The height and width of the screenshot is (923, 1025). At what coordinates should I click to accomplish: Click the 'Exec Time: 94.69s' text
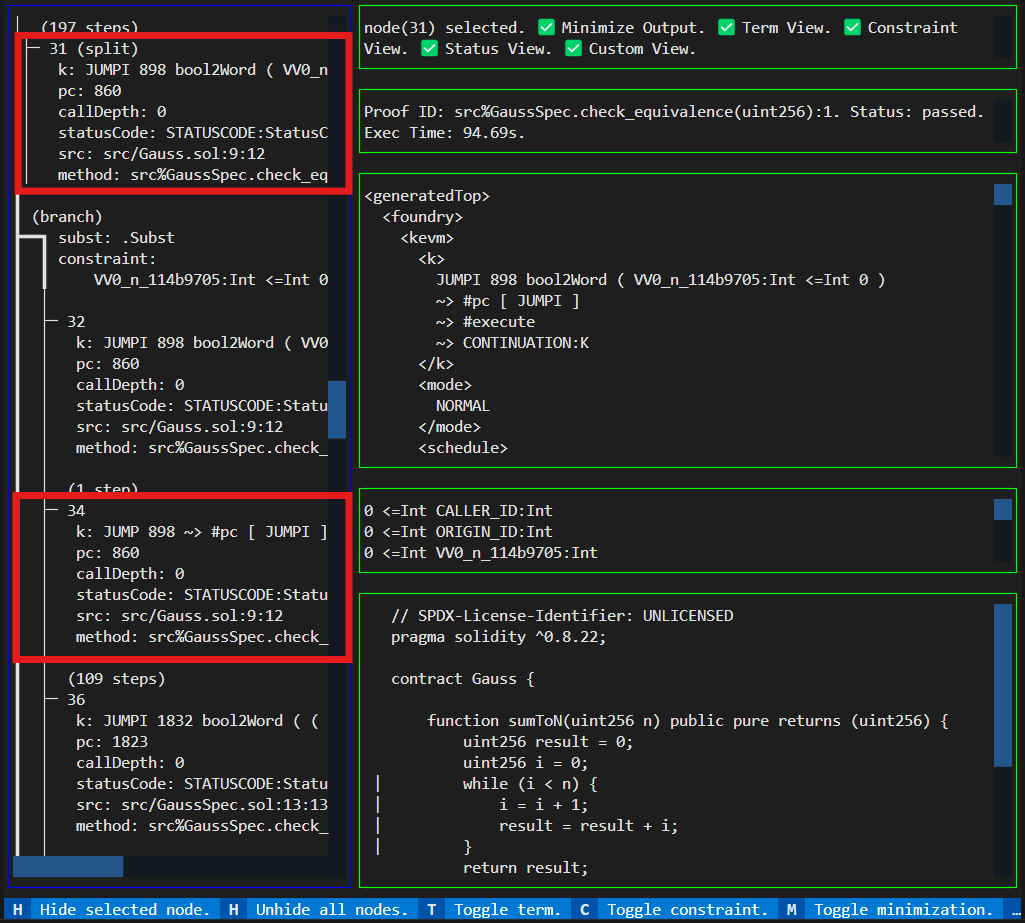click(x=445, y=133)
